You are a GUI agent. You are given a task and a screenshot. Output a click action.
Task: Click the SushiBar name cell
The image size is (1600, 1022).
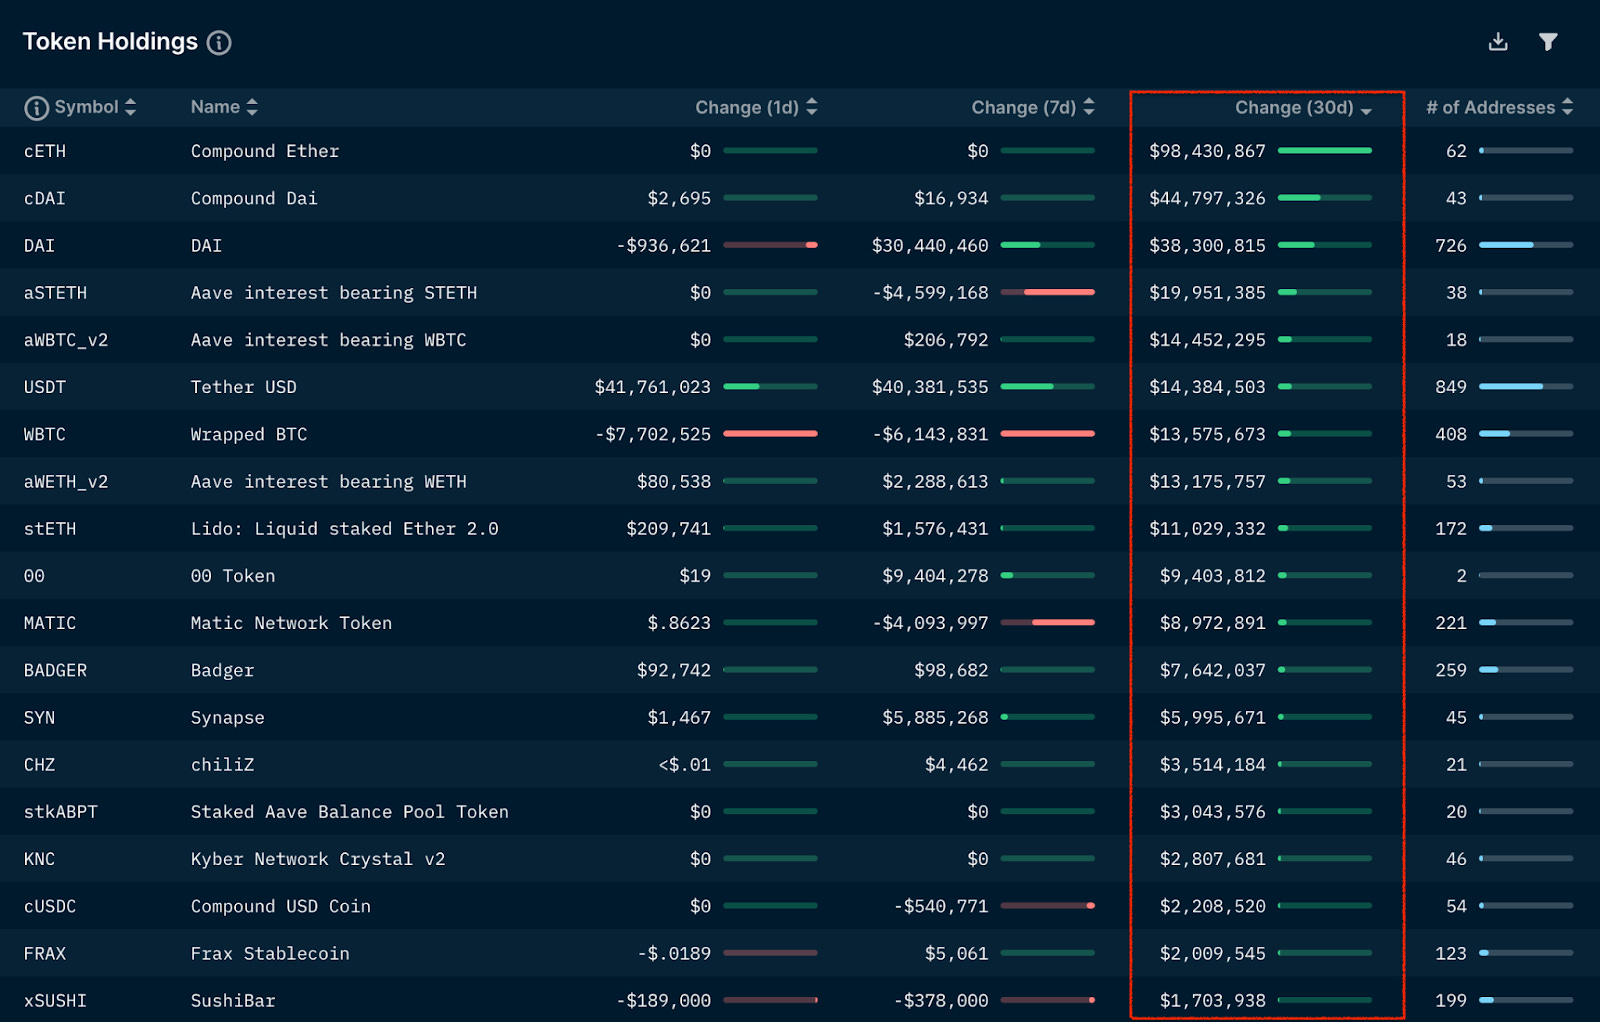tap(233, 1001)
